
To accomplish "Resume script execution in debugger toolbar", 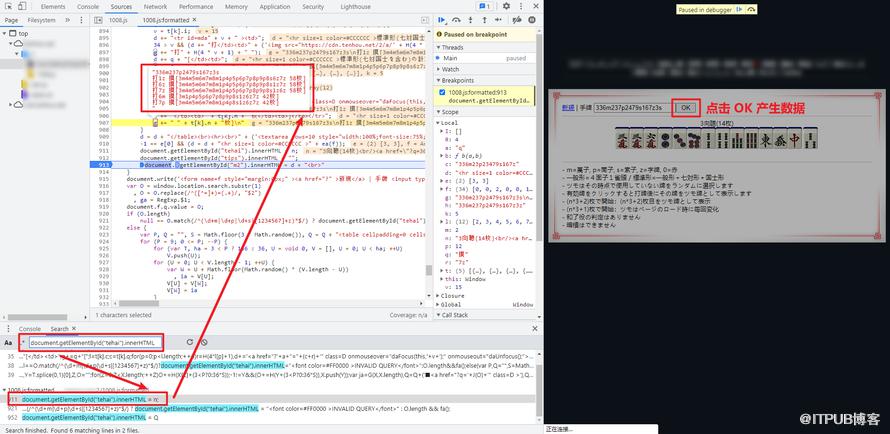I will [x=442, y=20].
